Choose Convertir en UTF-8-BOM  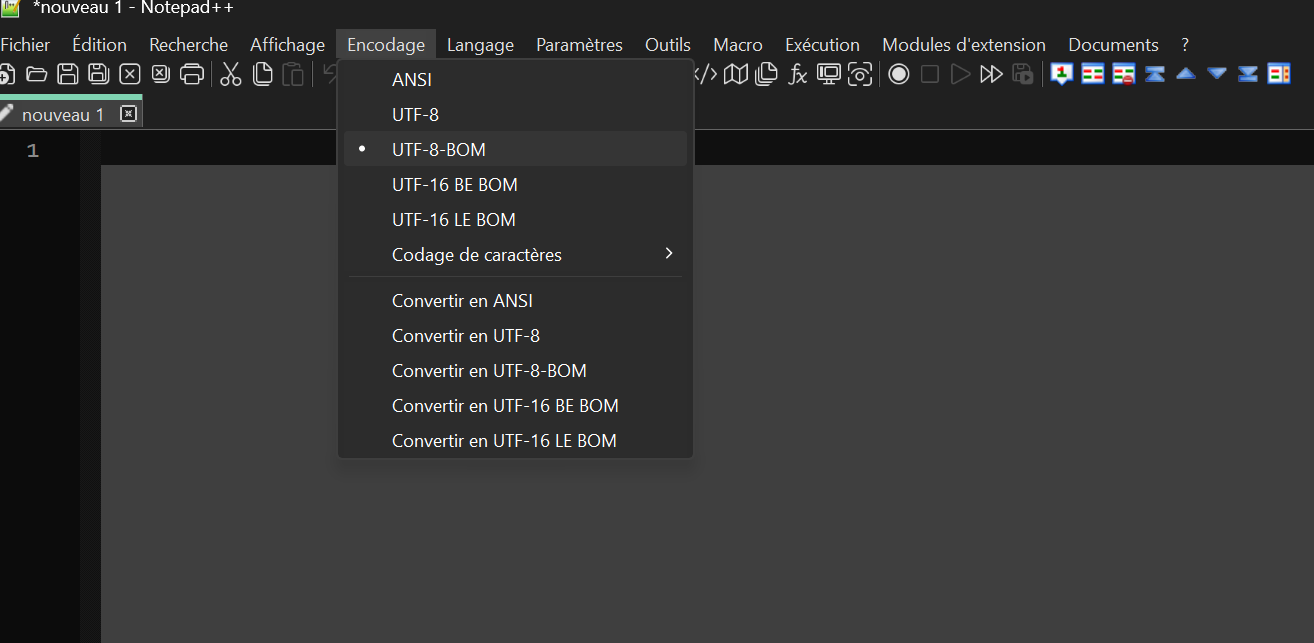[515, 371]
